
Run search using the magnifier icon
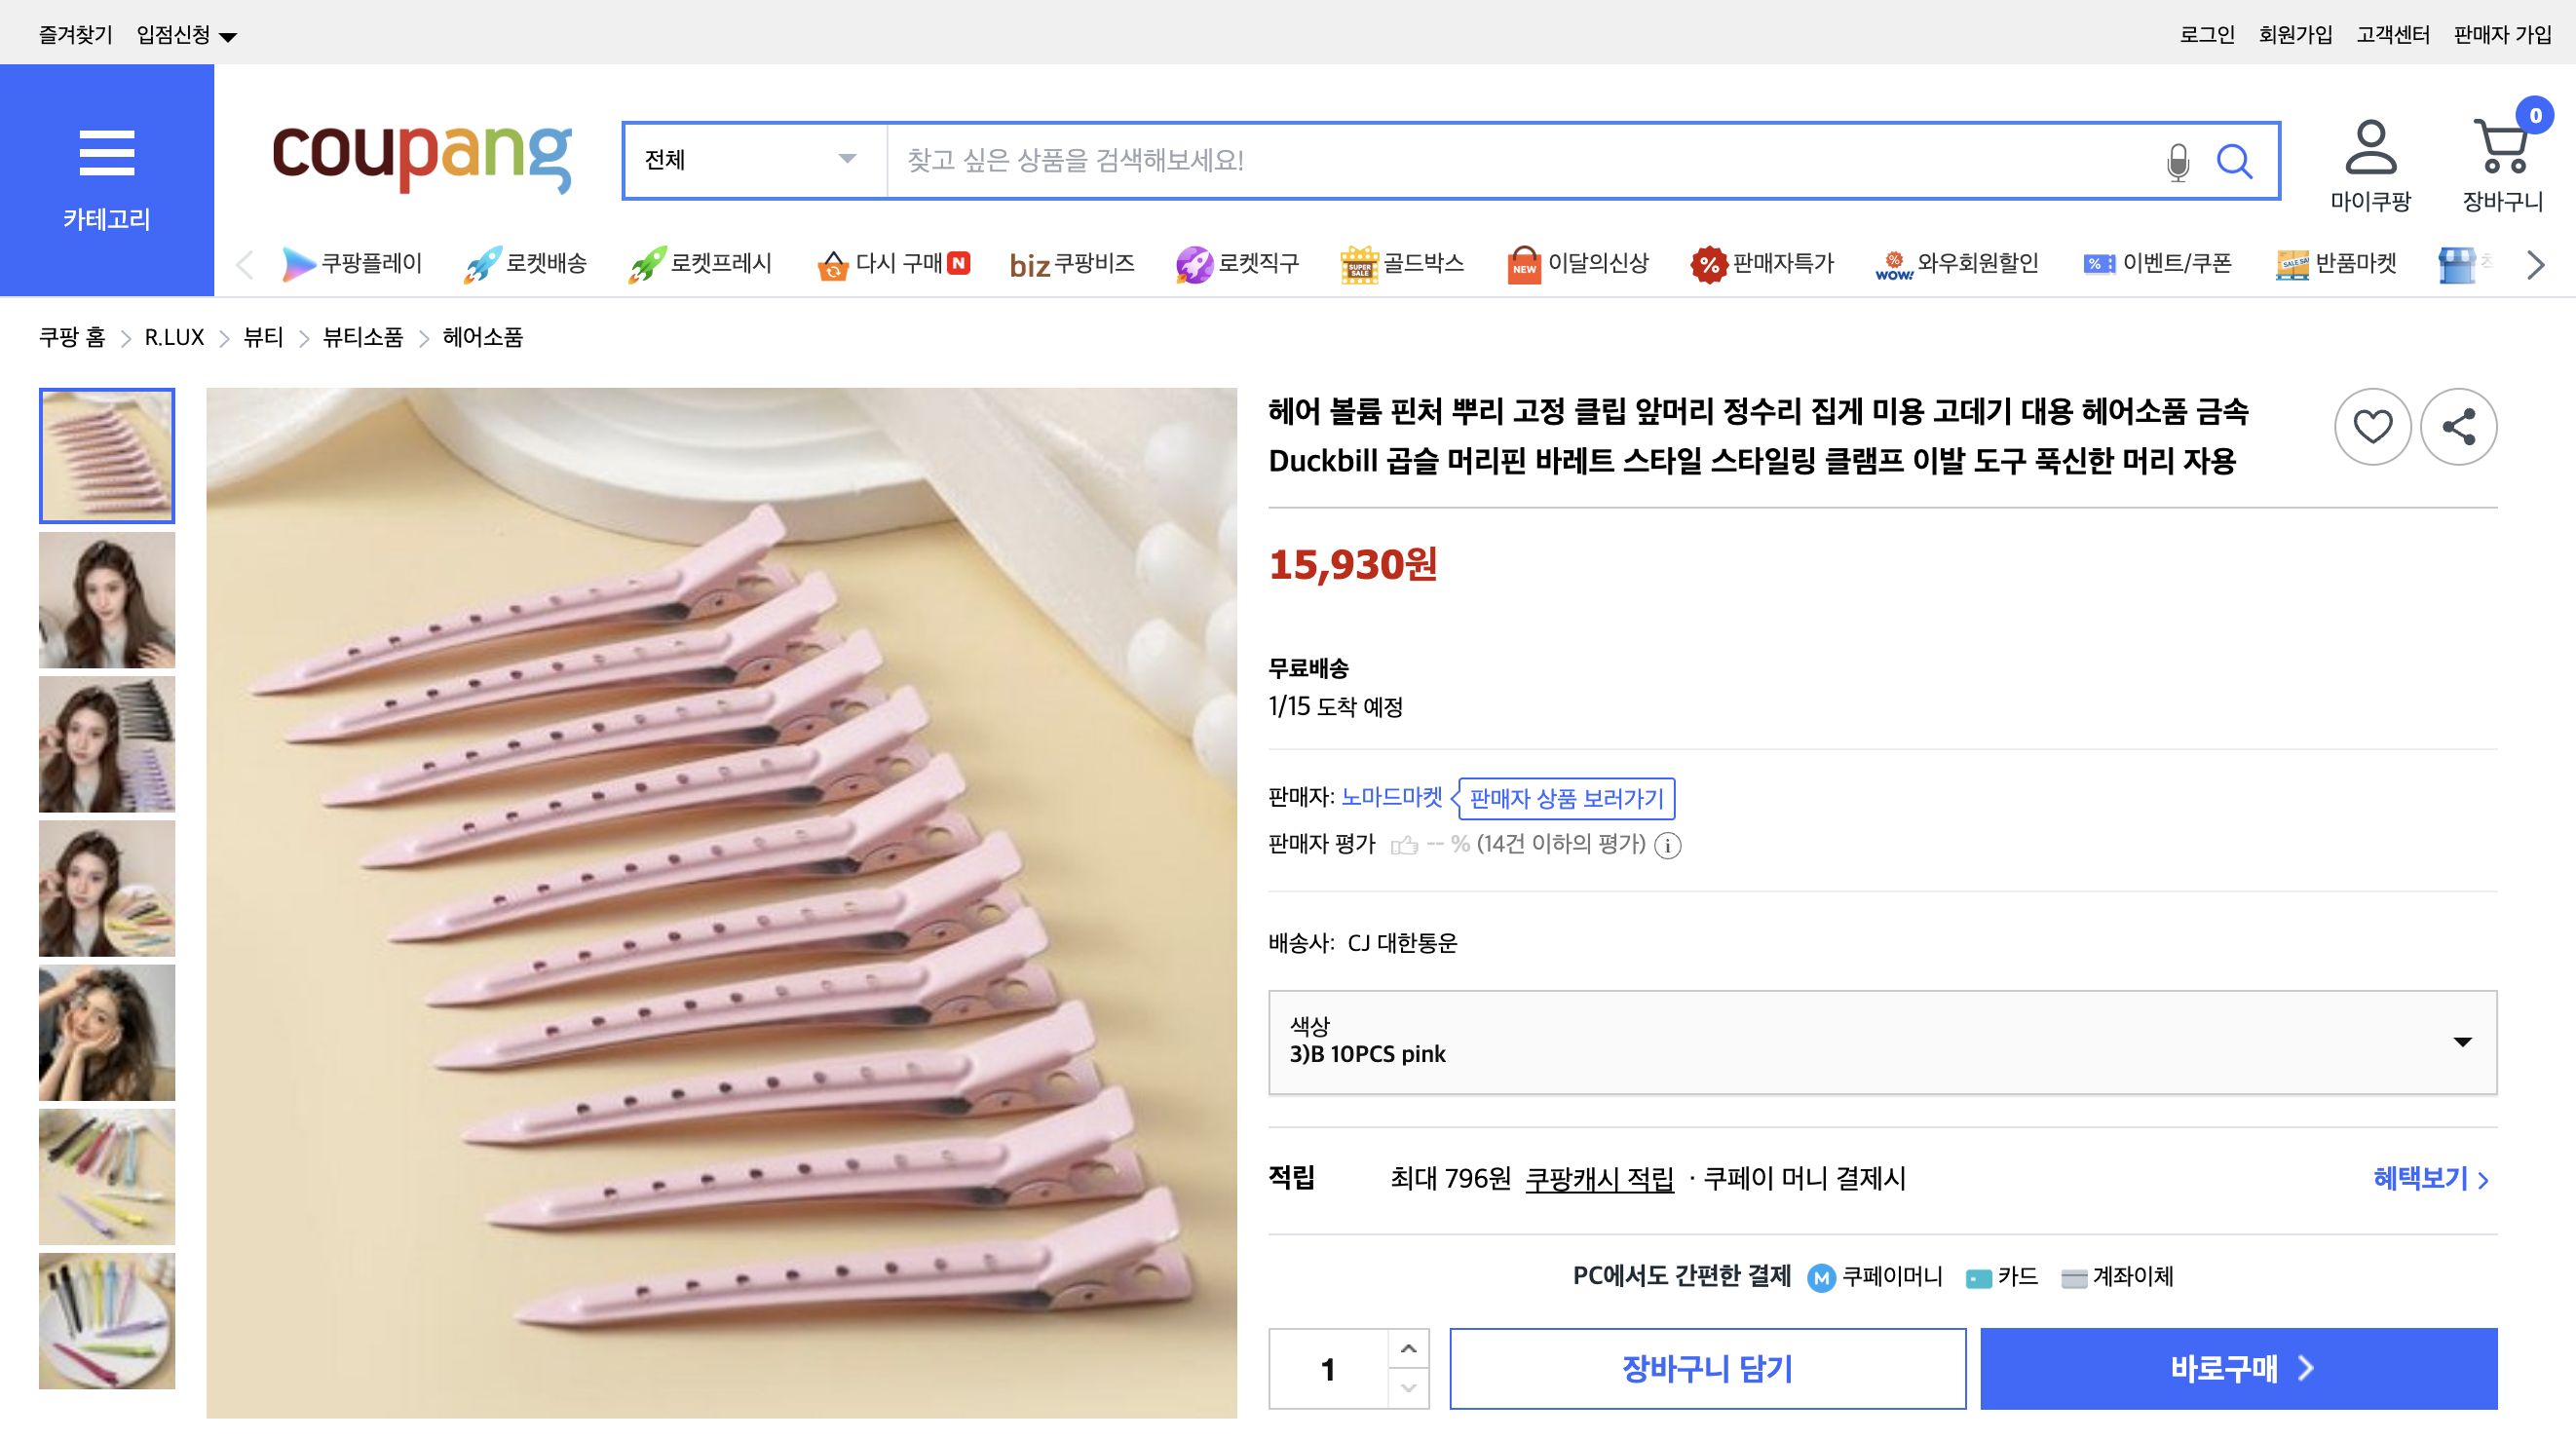pyautogui.click(x=2237, y=160)
